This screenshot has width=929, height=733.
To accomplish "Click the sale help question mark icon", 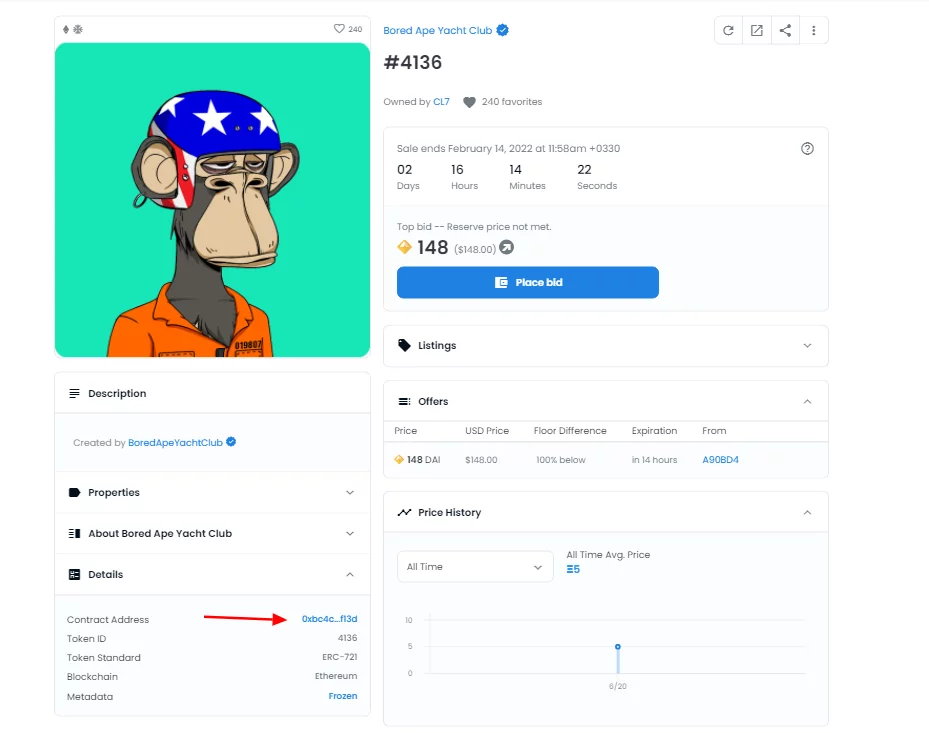I will coord(807,149).
